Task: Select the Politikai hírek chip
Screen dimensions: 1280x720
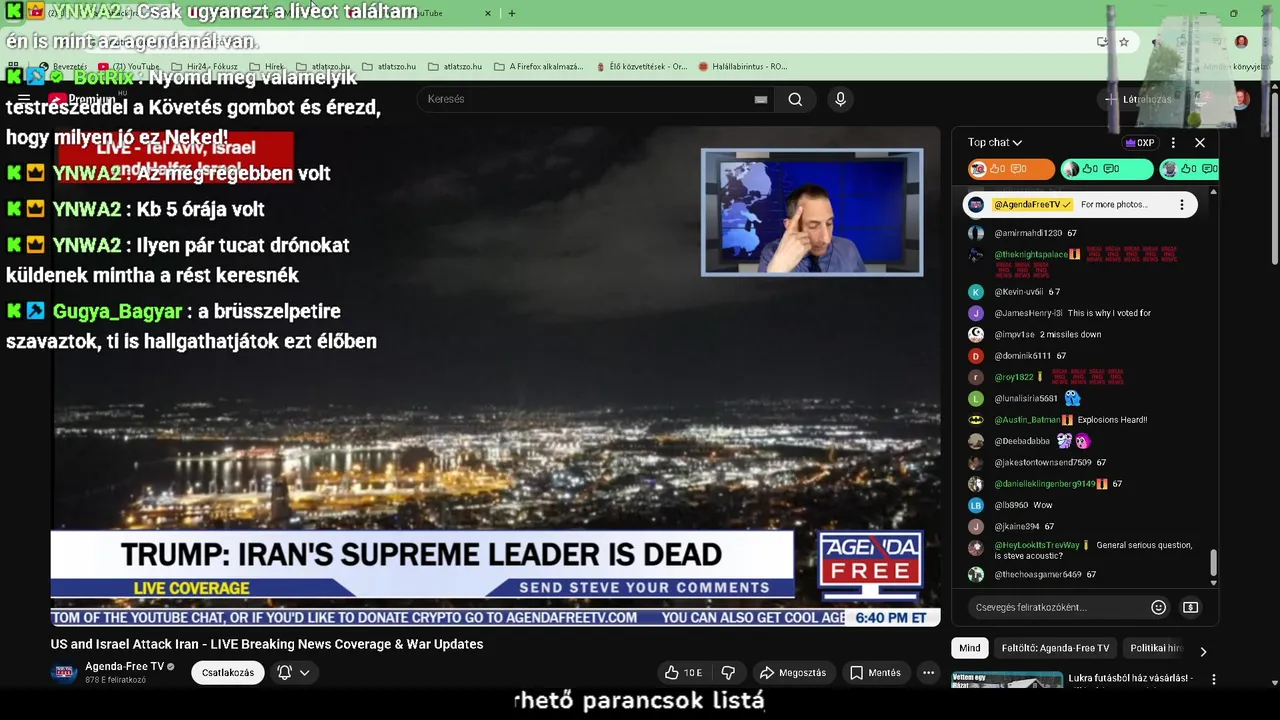Action: [1156, 648]
